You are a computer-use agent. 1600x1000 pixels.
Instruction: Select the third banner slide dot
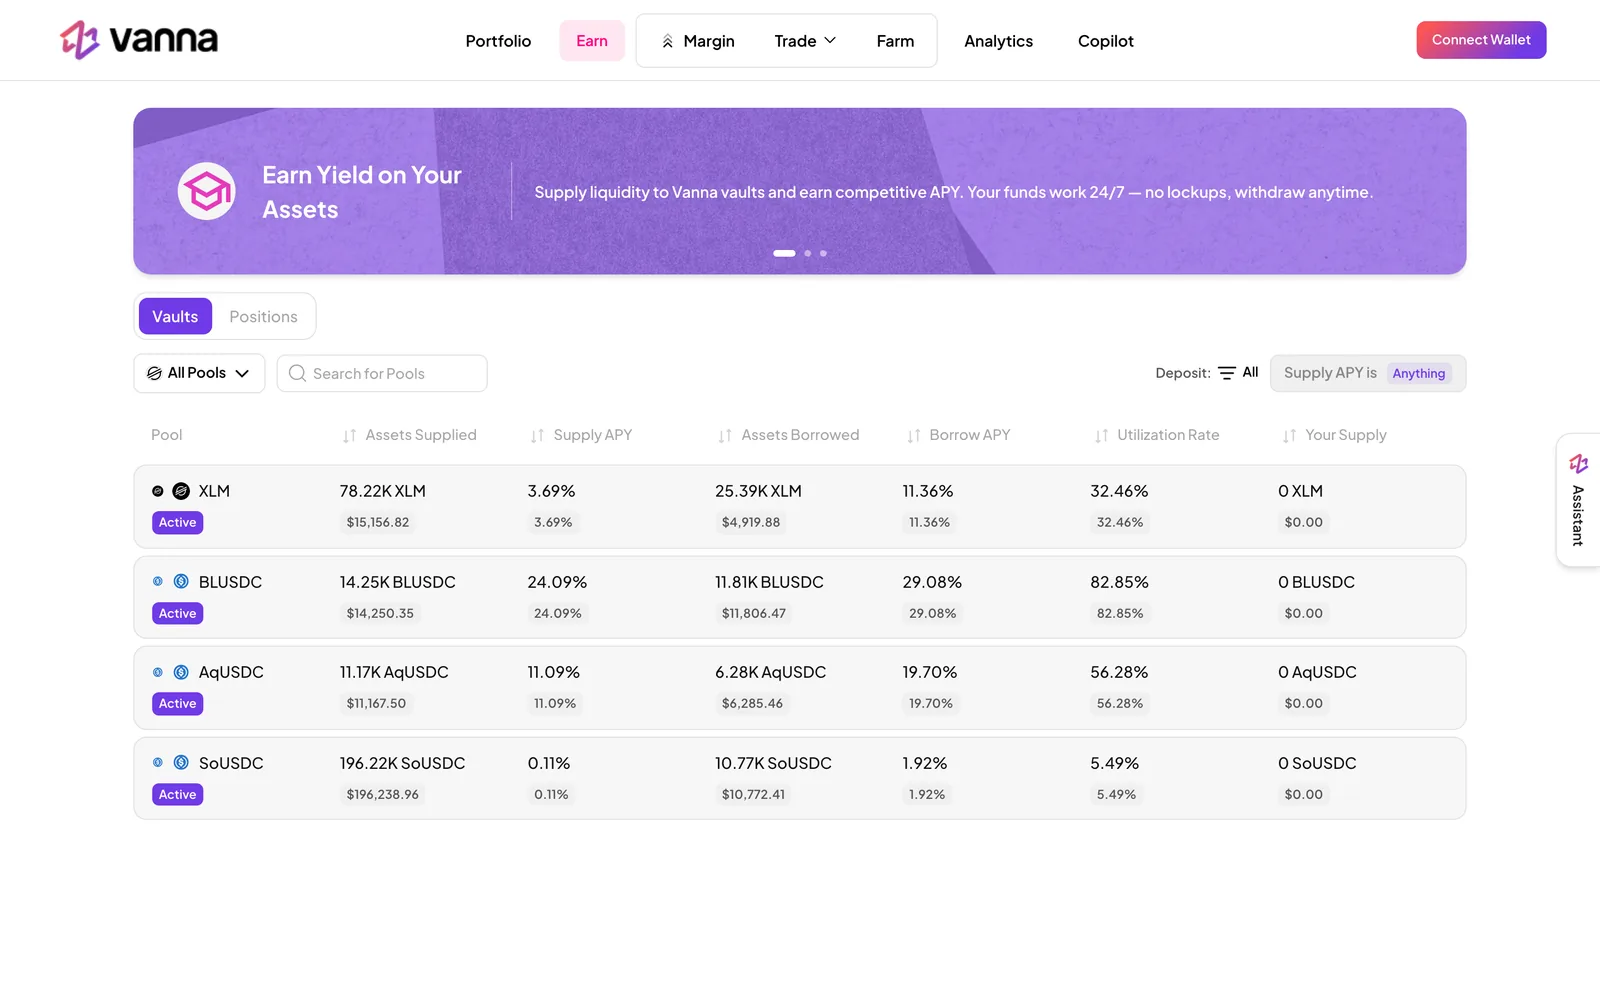(823, 253)
